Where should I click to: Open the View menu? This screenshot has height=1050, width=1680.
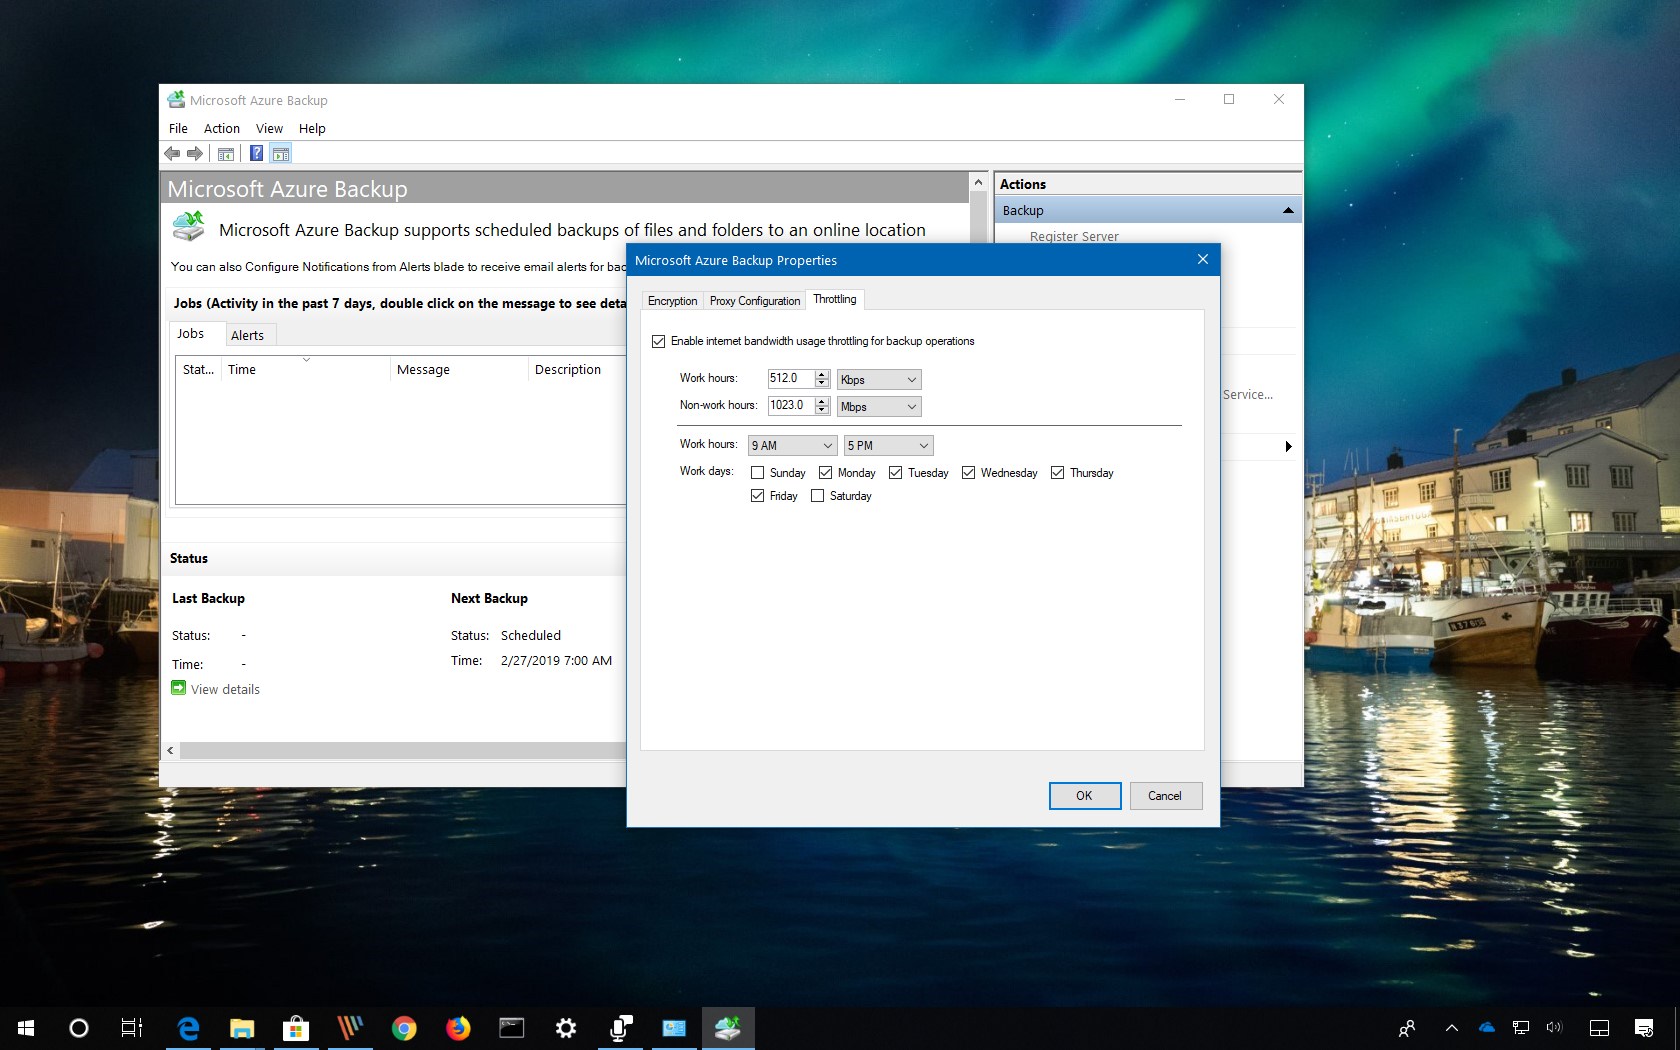click(x=269, y=128)
